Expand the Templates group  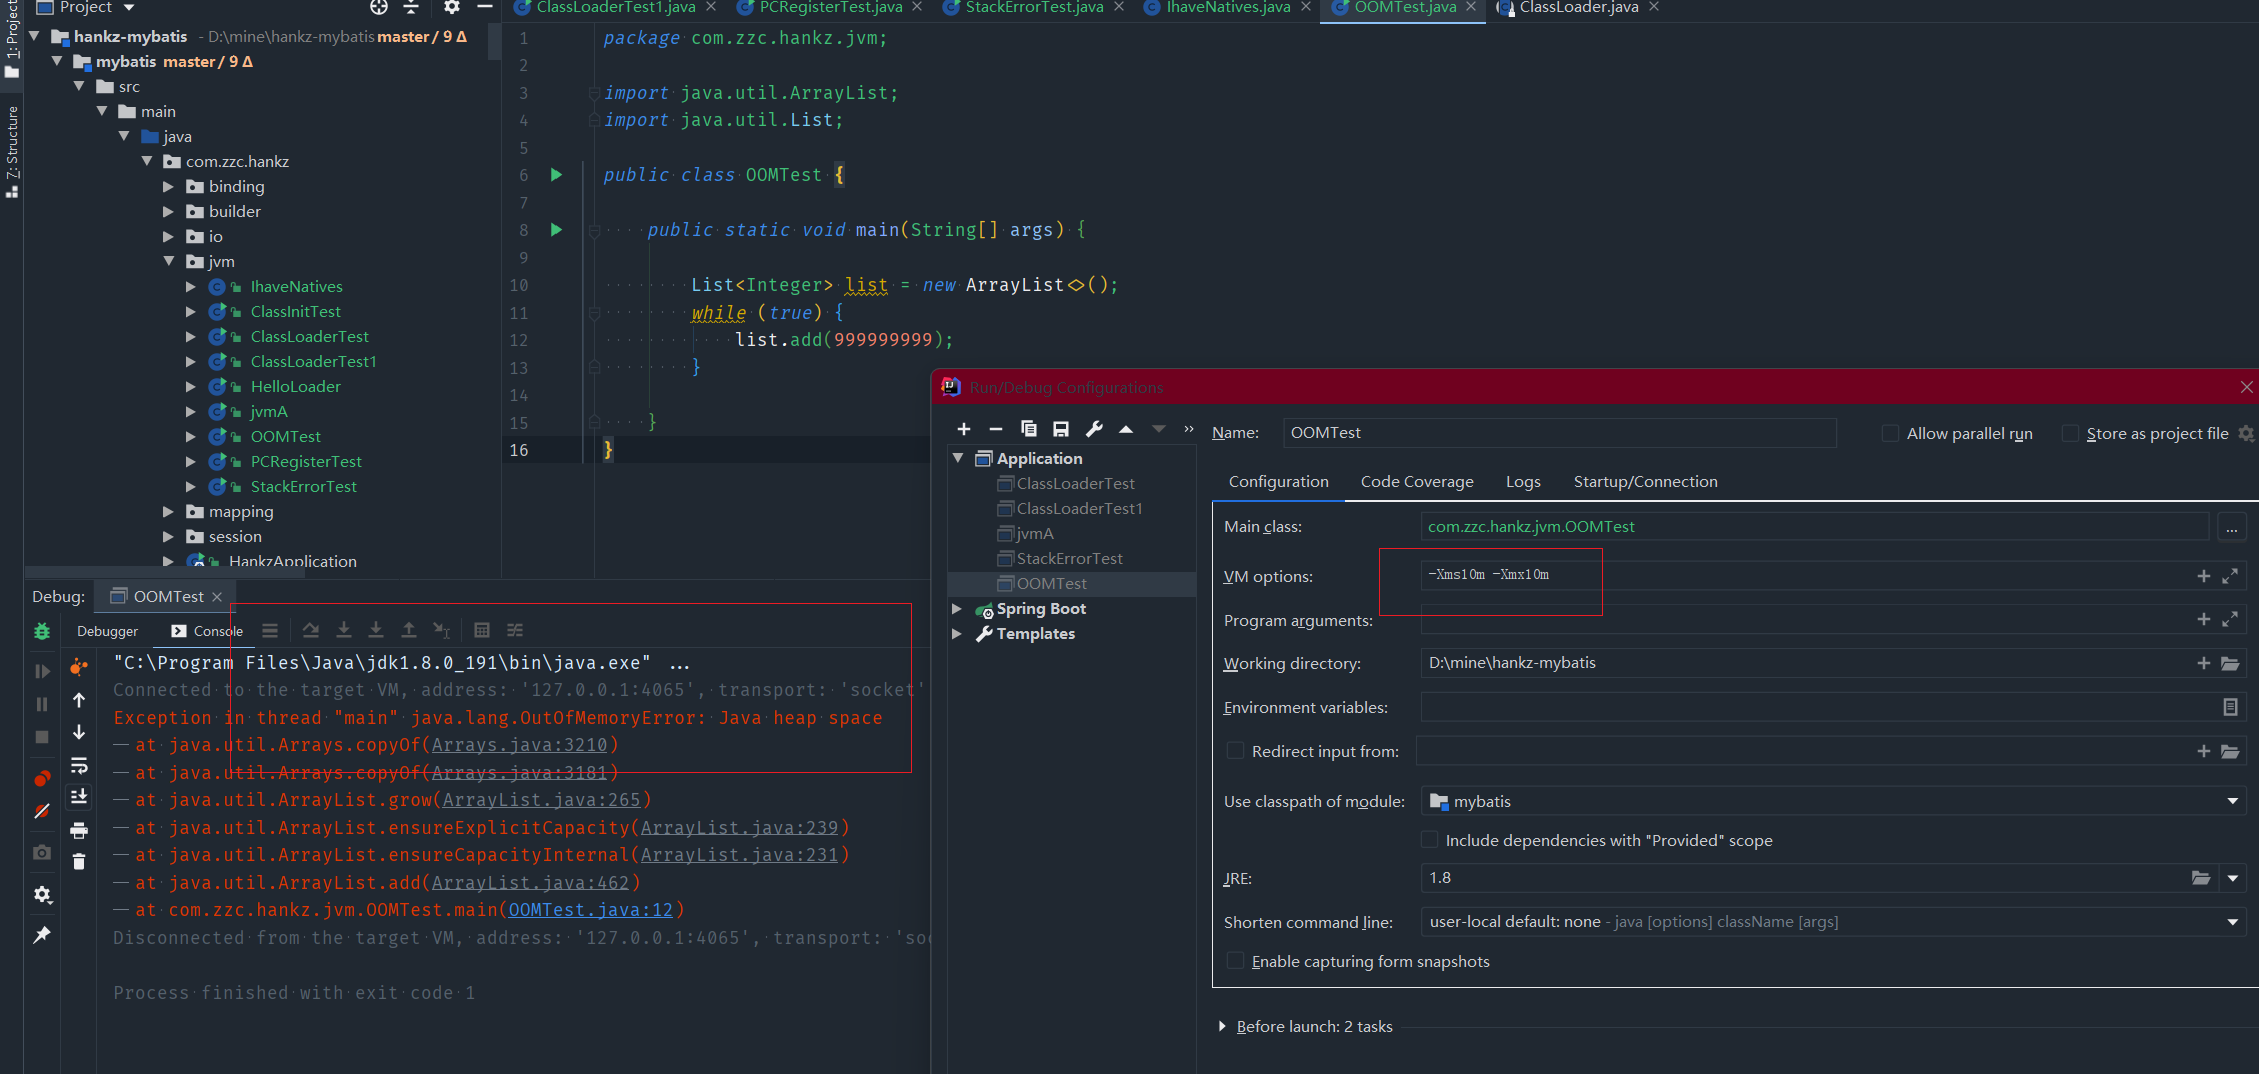(x=957, y=633)
